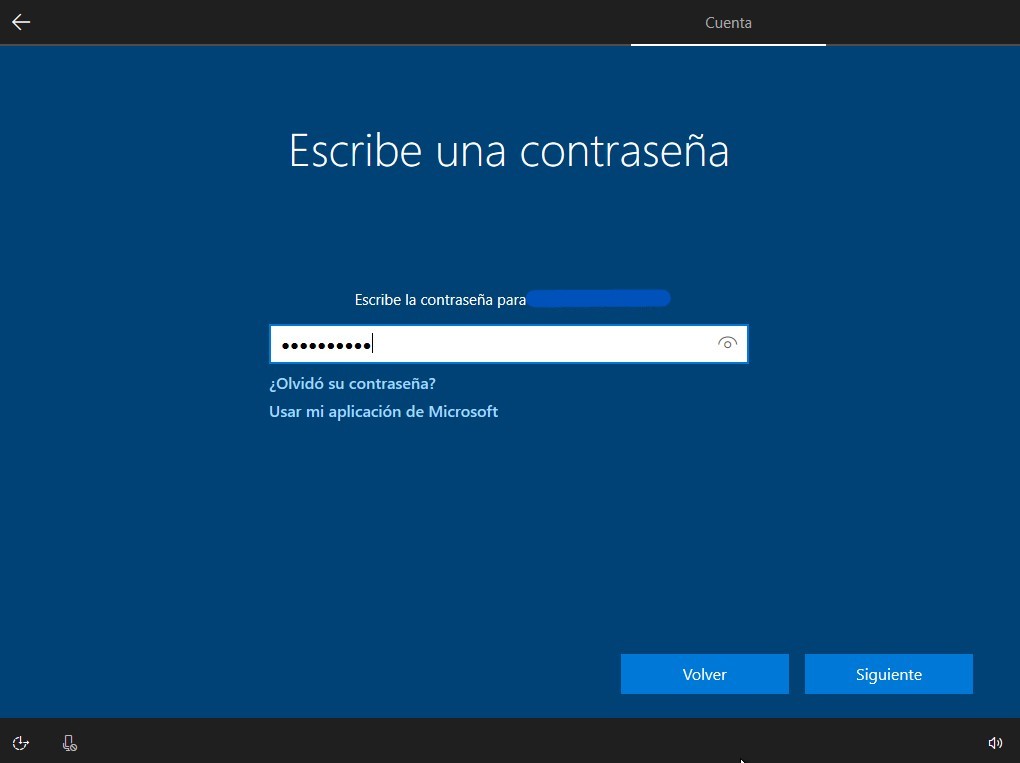Click the "Escribe la contraseña para" label
This screenshot has width=1020, height=763.
coord(440,300)
